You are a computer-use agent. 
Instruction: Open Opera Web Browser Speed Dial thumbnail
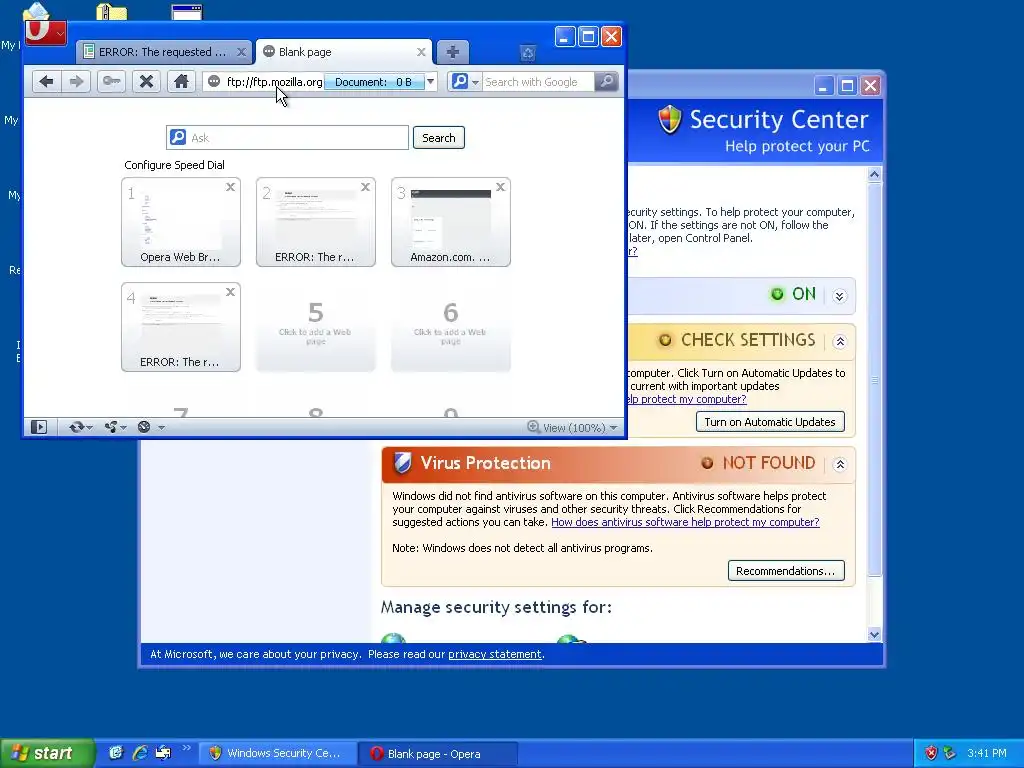[181, 222]
